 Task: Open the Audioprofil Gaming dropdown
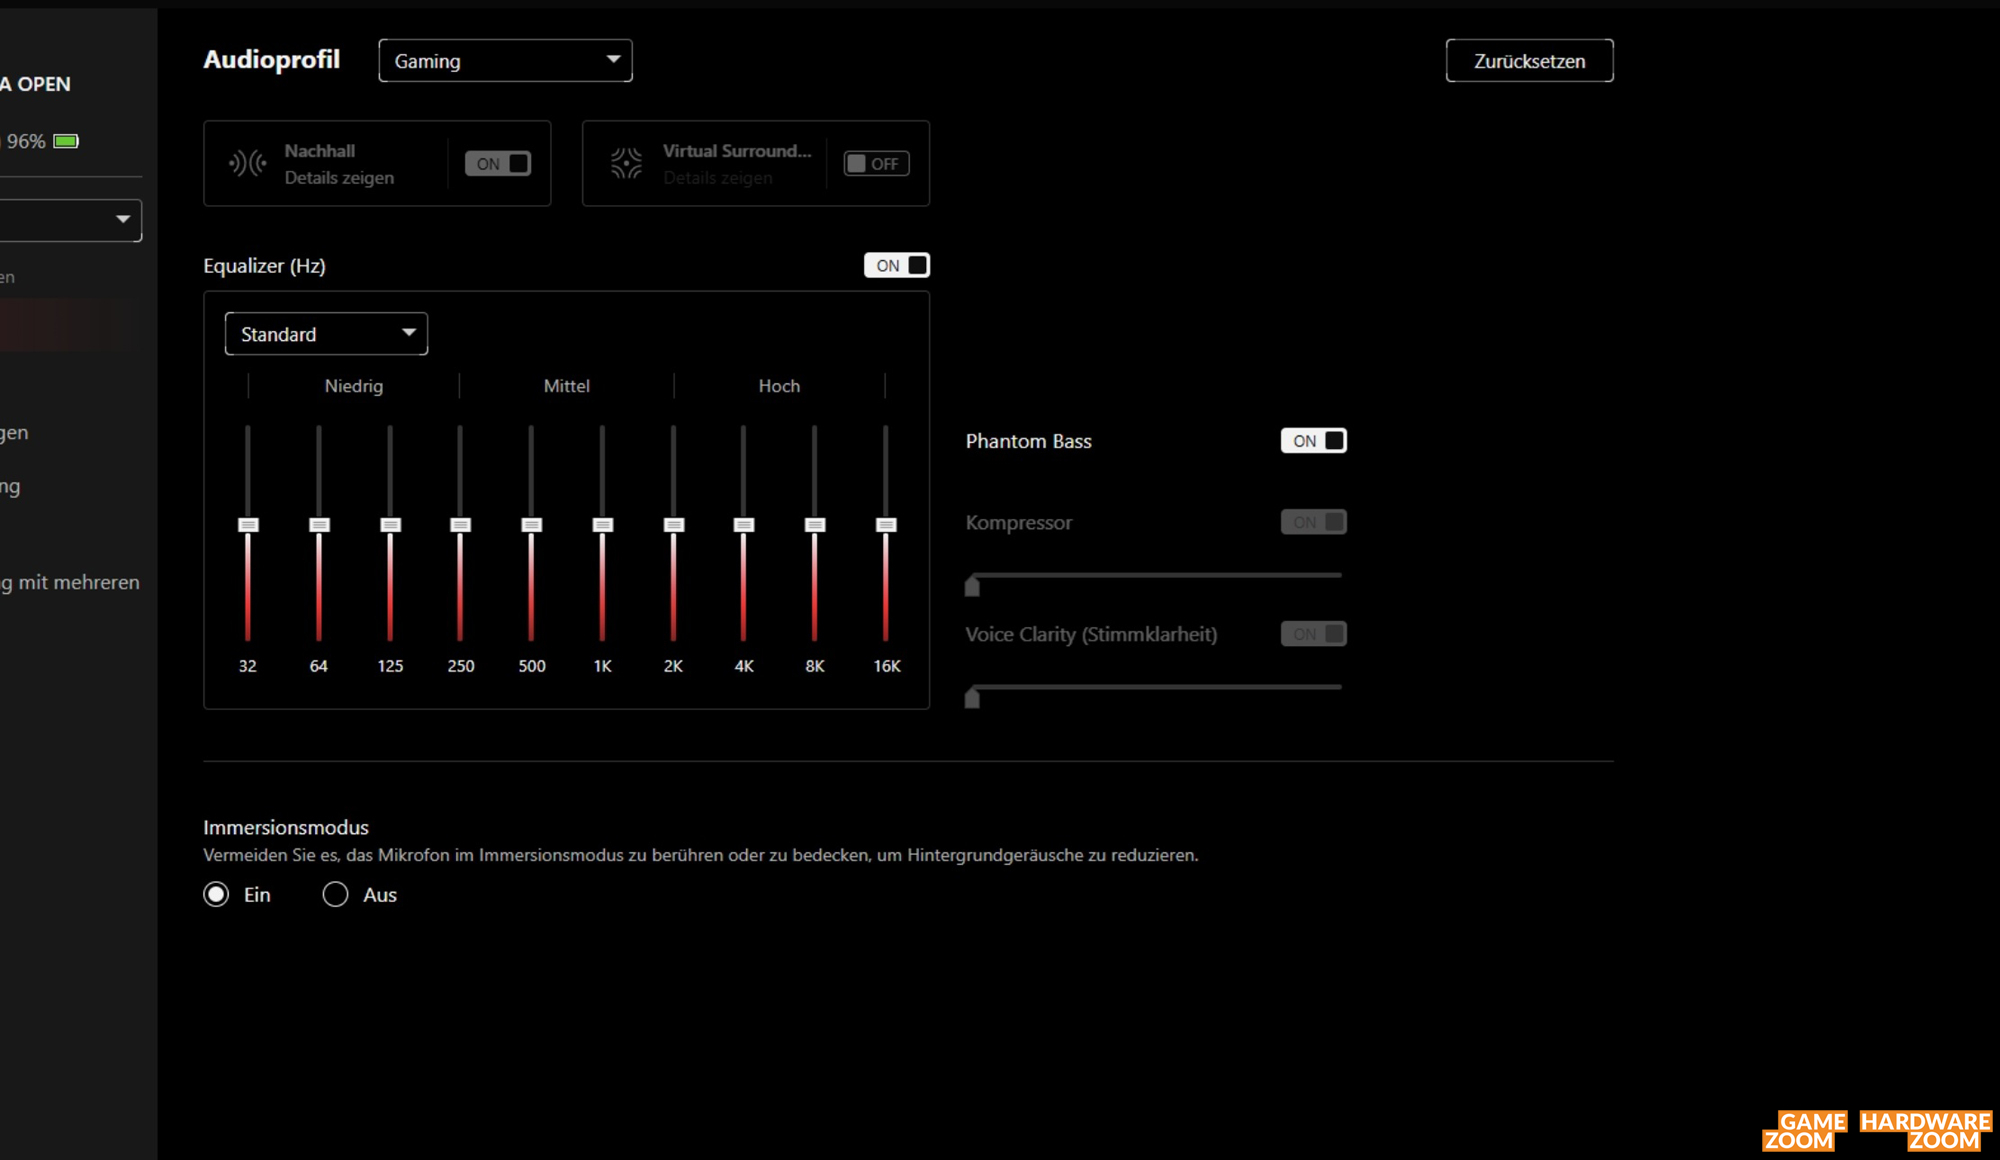[x=505, y=61]
